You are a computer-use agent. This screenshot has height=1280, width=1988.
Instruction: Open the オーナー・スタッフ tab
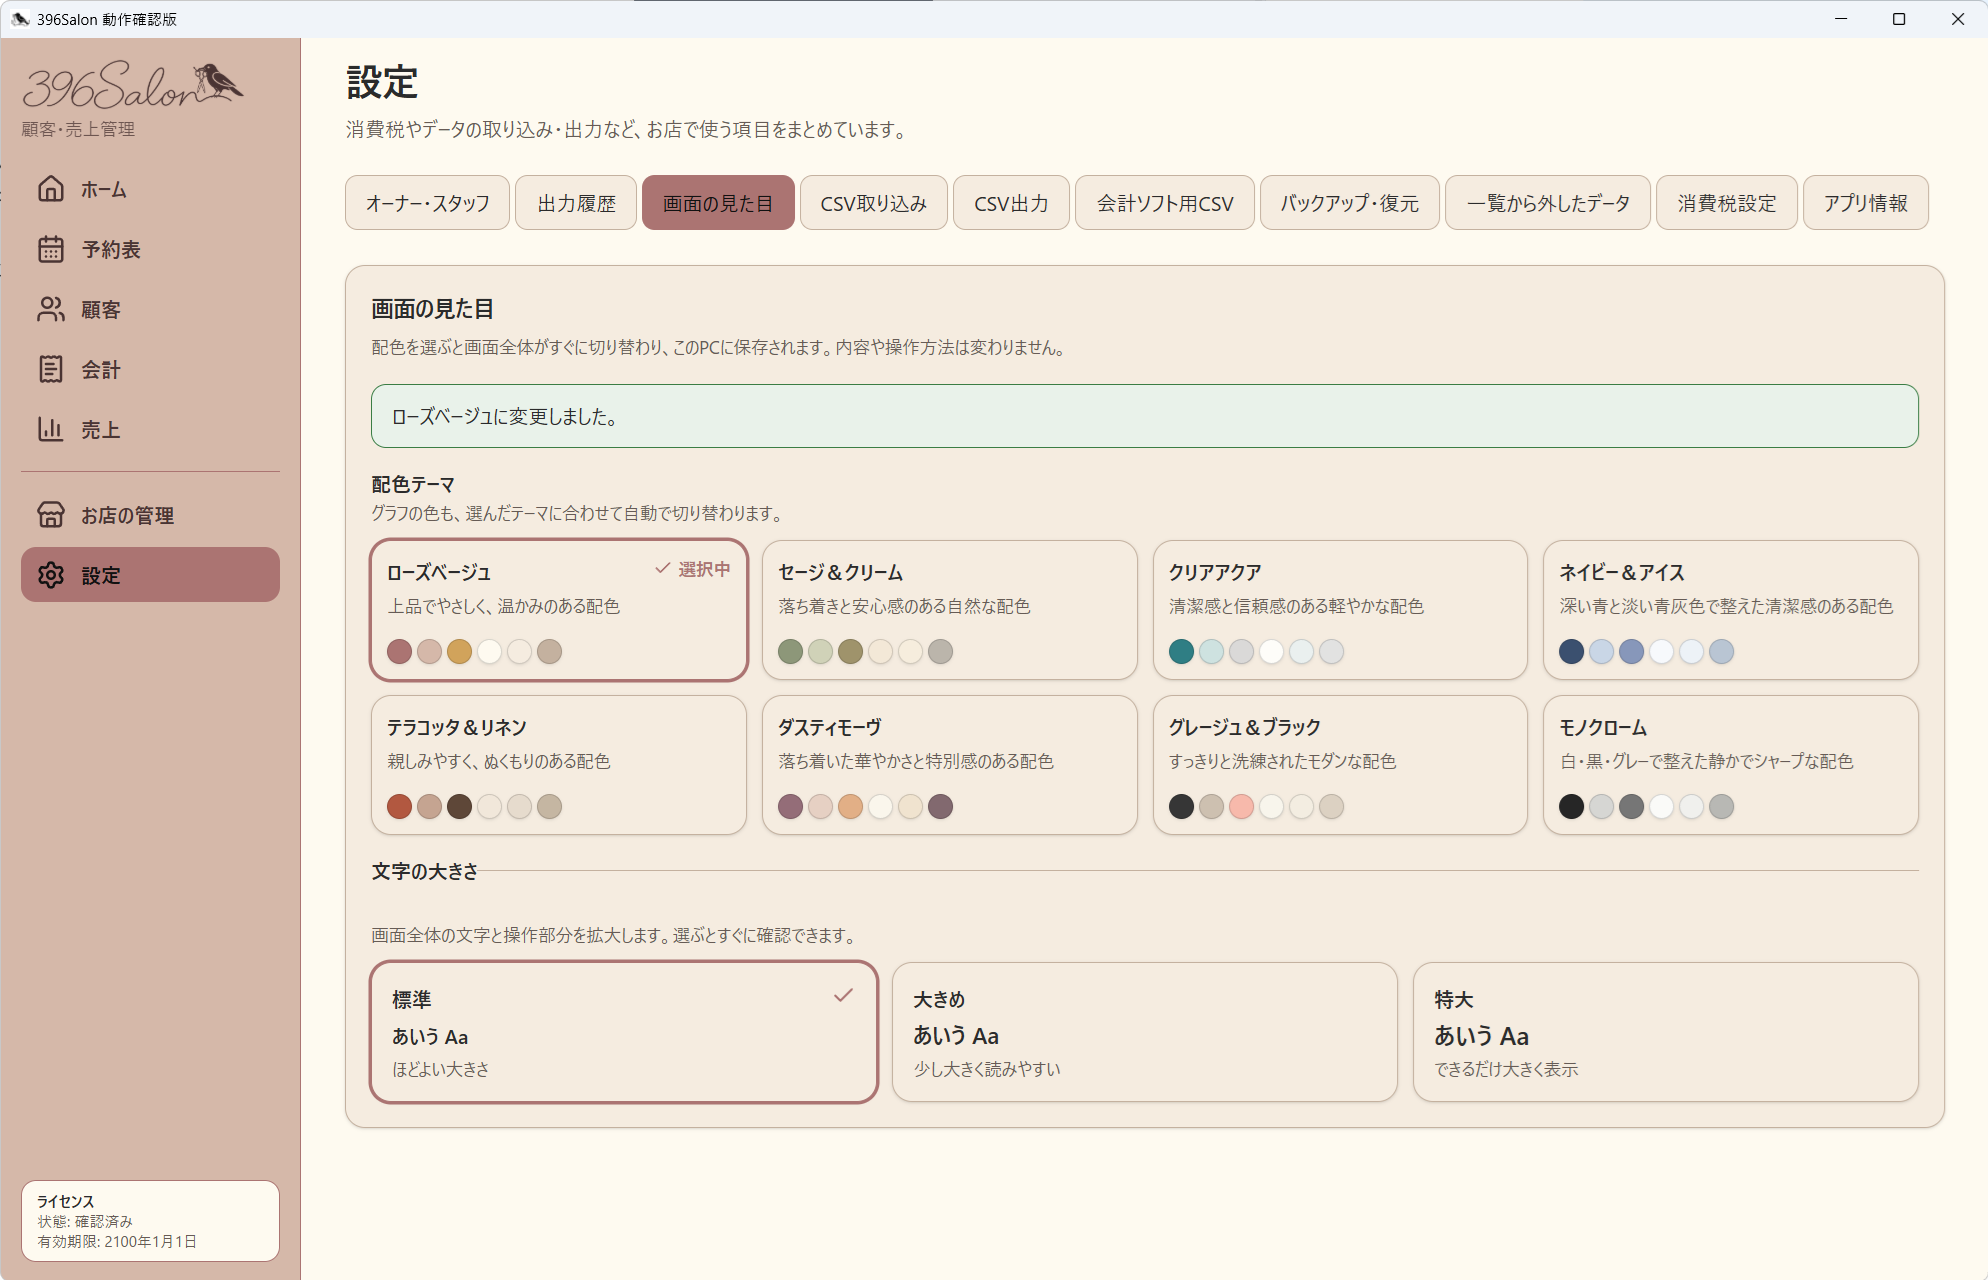click(427, 203)
